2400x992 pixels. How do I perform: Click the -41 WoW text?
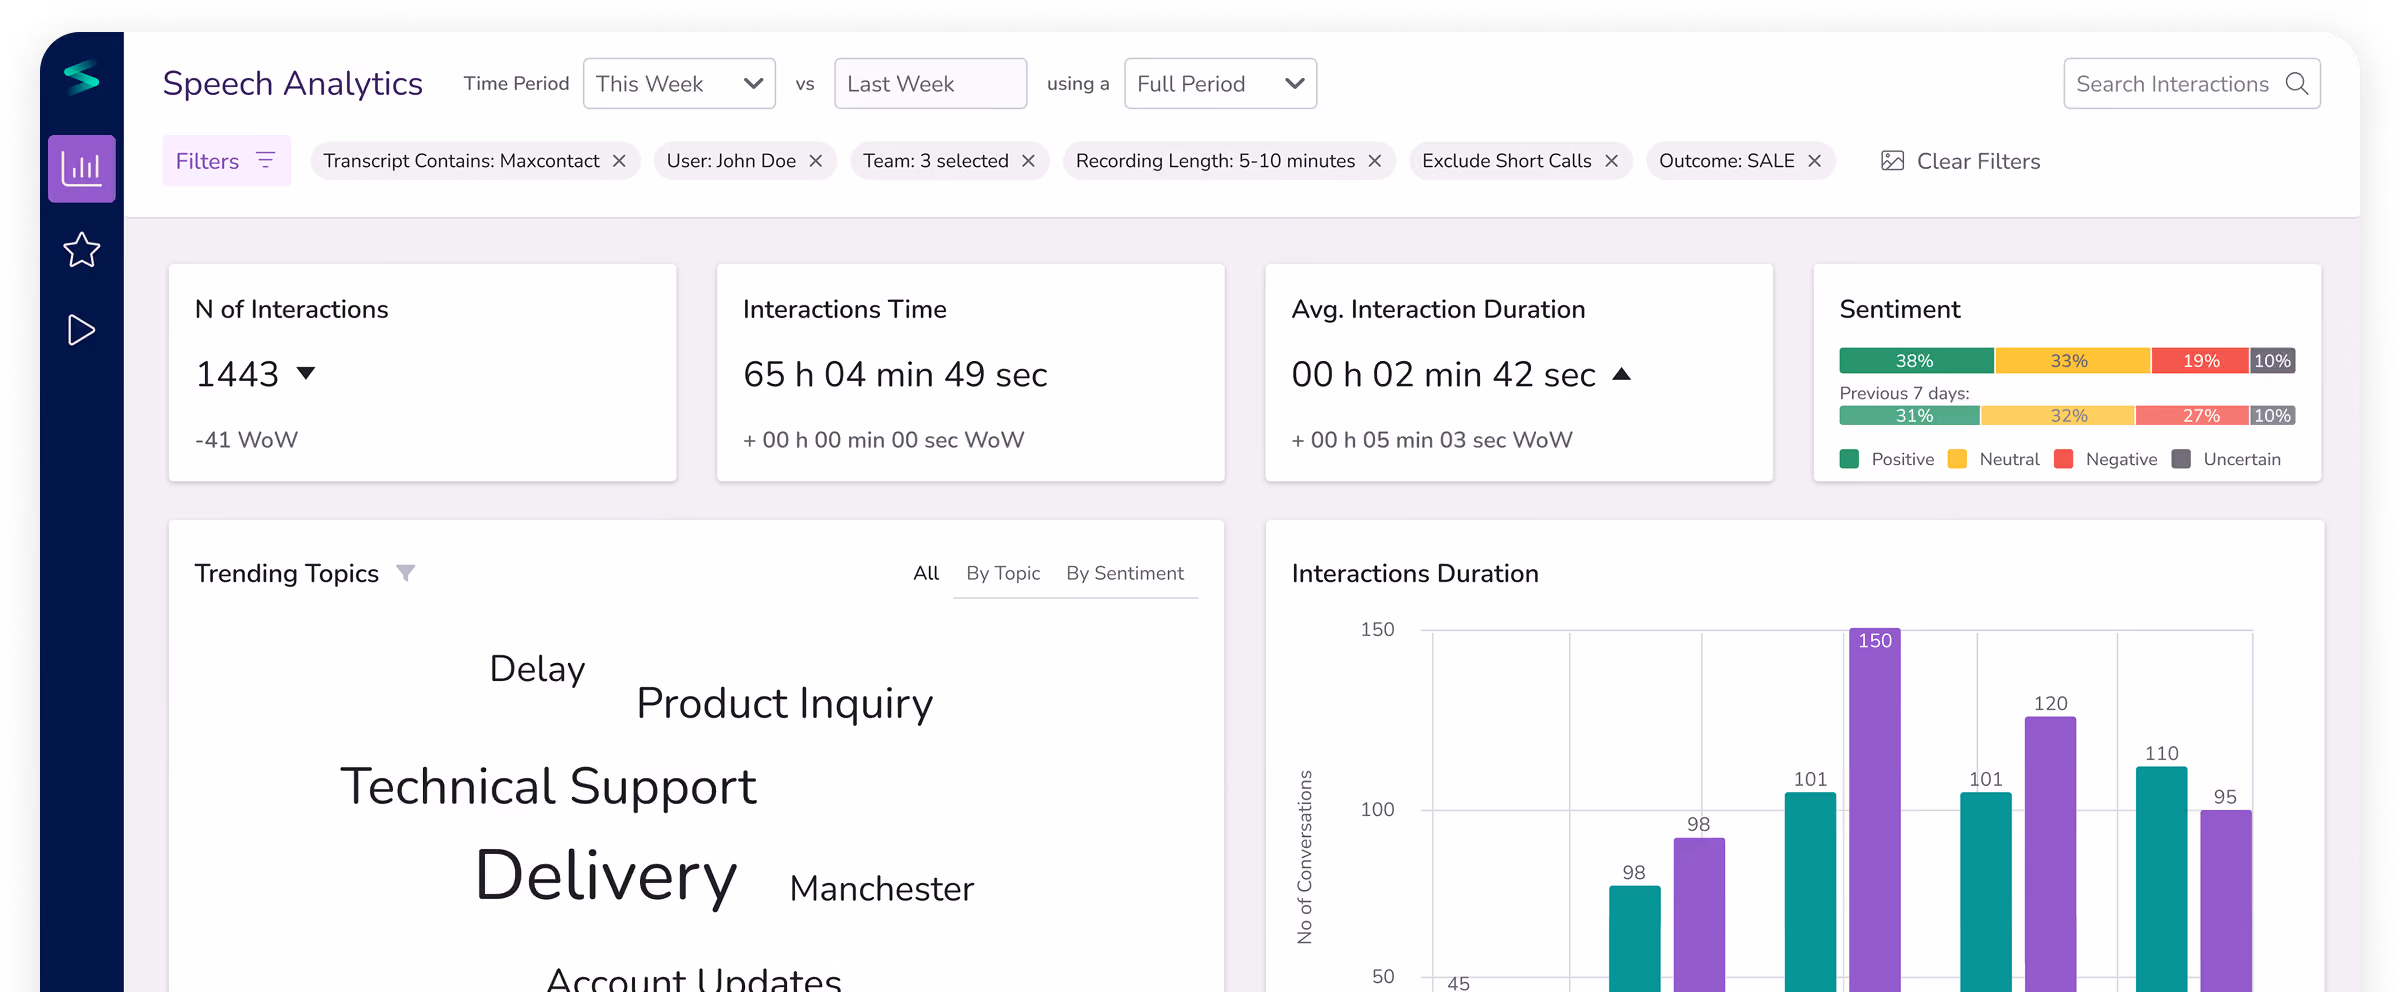click(x=246, y=440)
